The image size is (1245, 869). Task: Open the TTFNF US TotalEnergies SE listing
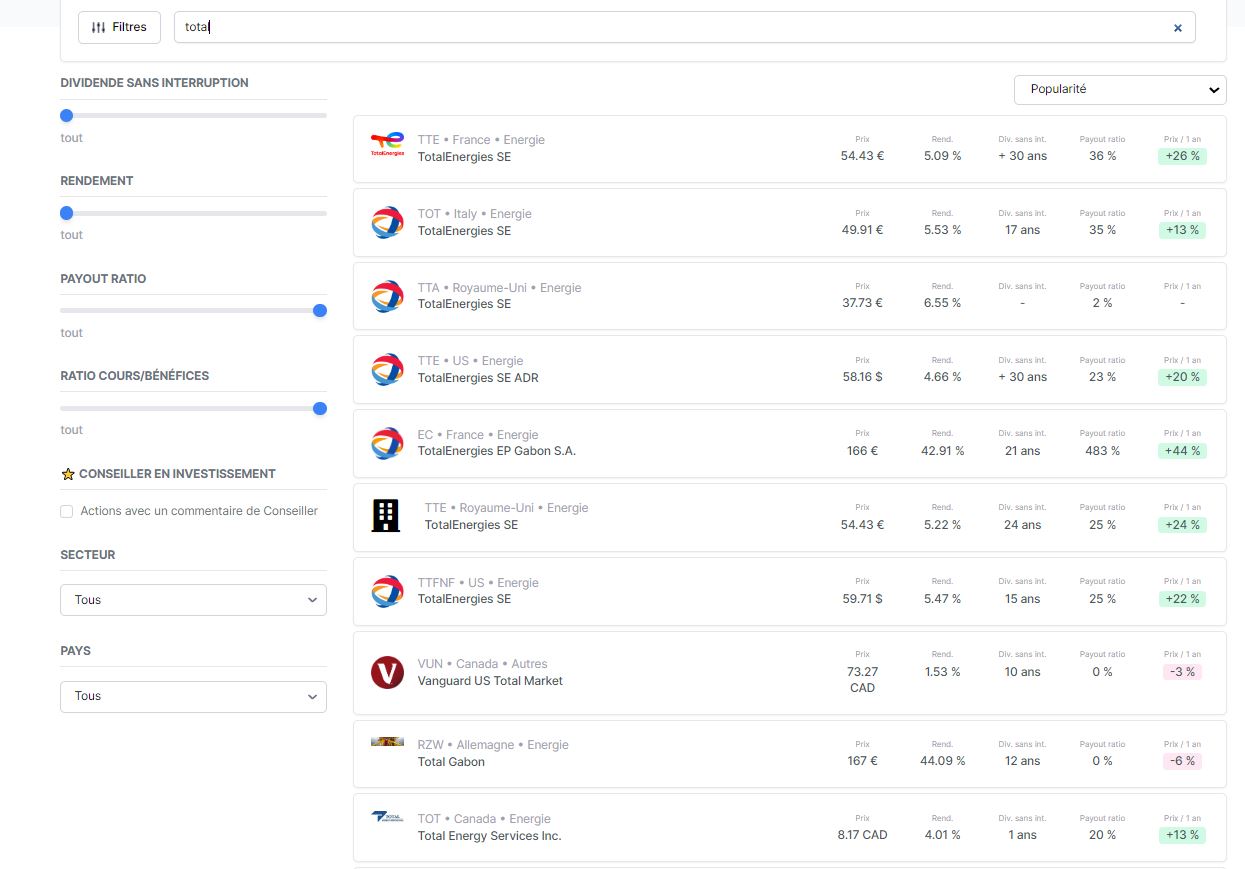pyautogui.click(x=789, y=591)
